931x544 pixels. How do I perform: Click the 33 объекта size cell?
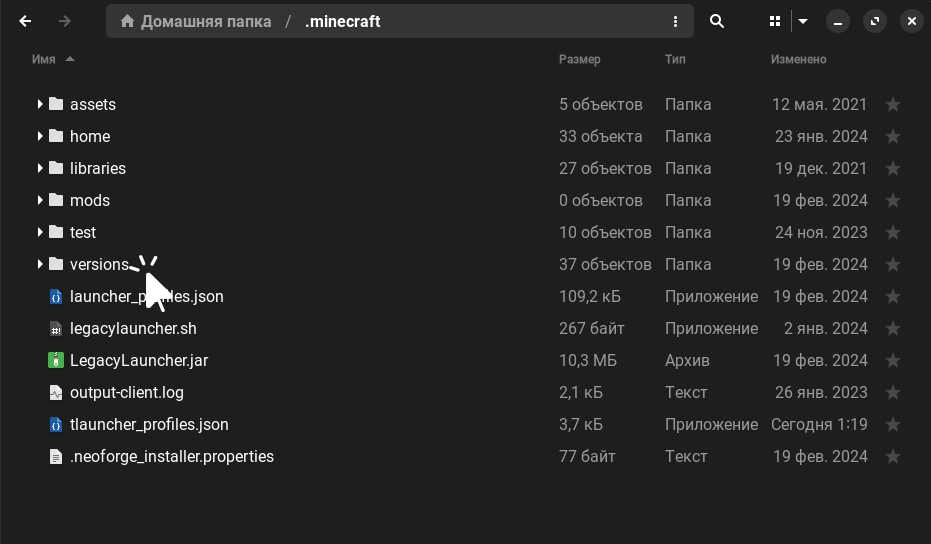tap(600, 137)
